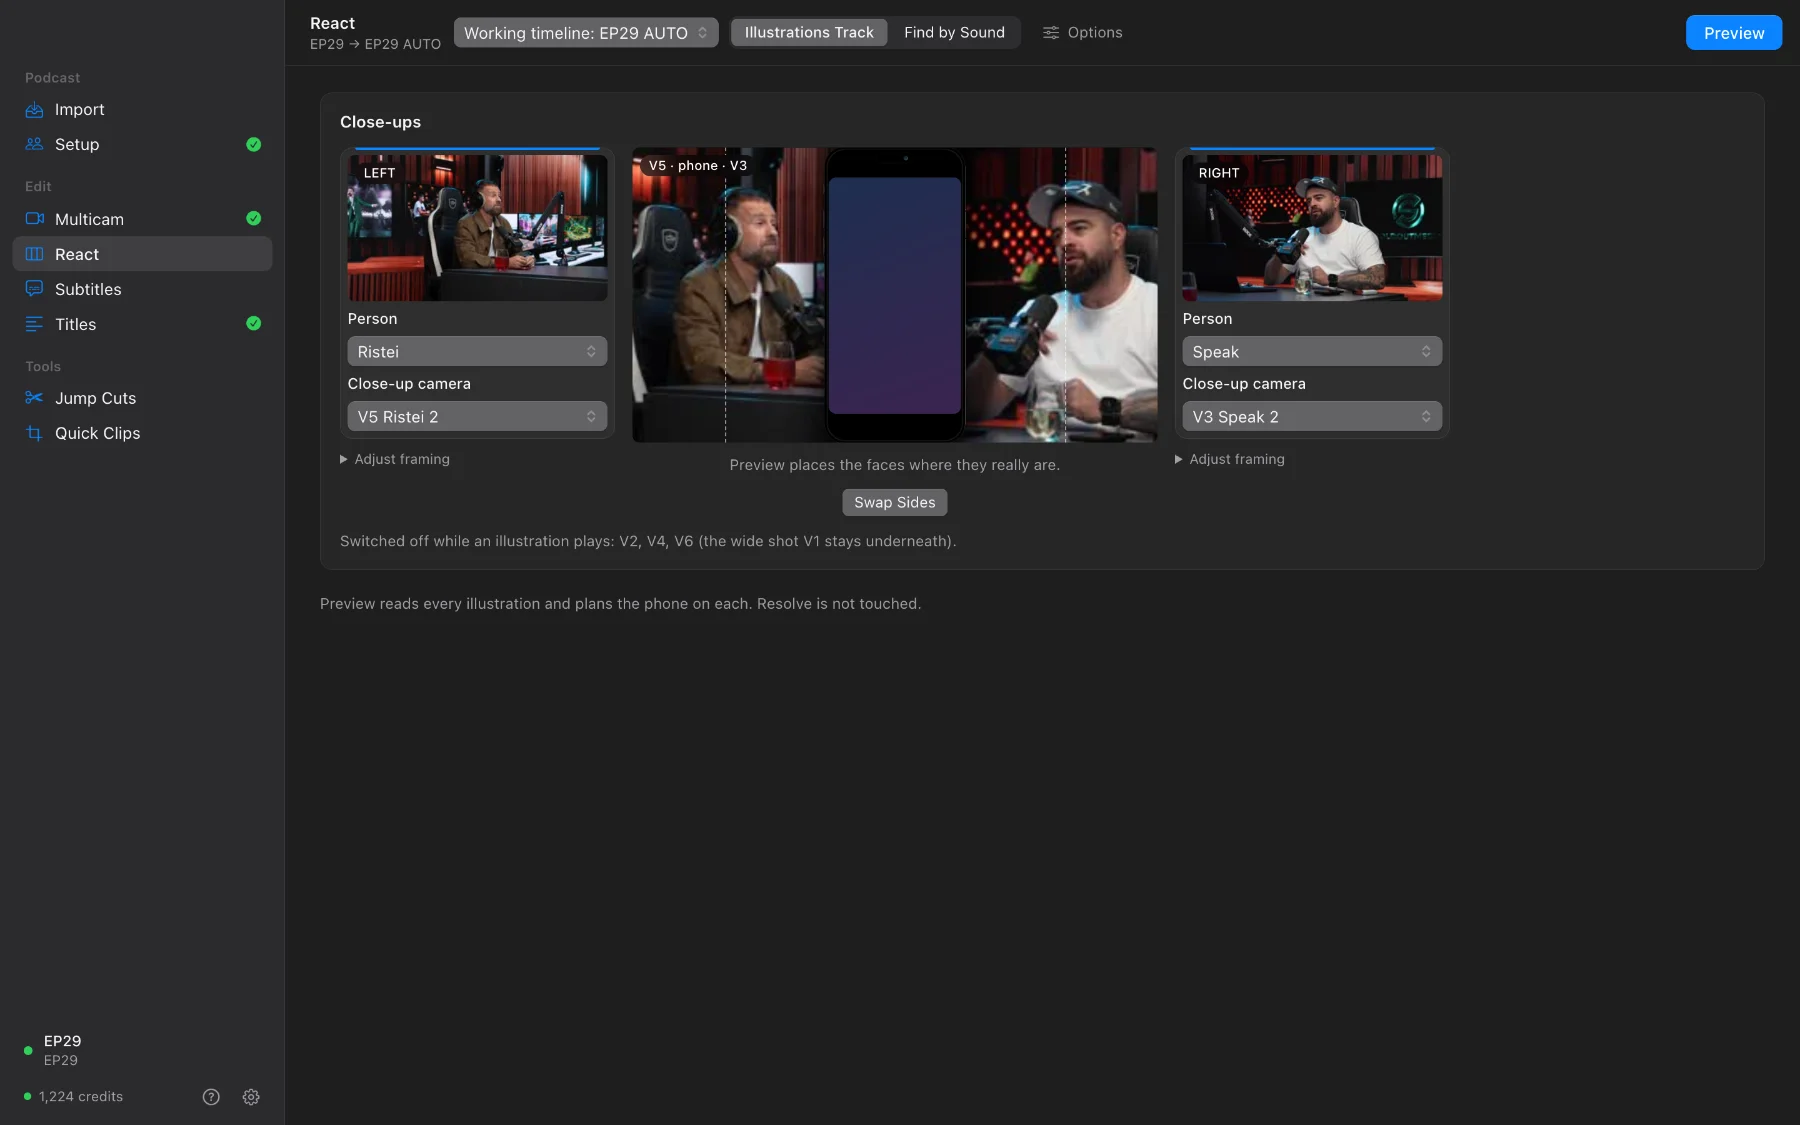The width and height of the screenshot is (1800, 1125).
Task: Click Multicam green checkmark status
Action: click(254, 218)
